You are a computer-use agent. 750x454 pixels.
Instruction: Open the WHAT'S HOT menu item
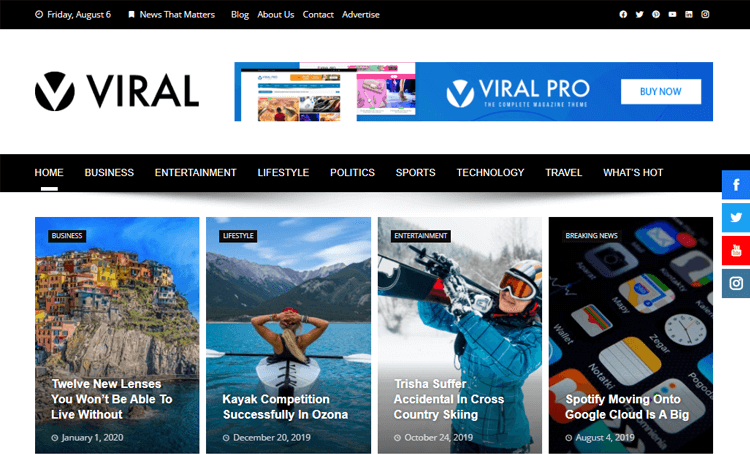(633, 173)
